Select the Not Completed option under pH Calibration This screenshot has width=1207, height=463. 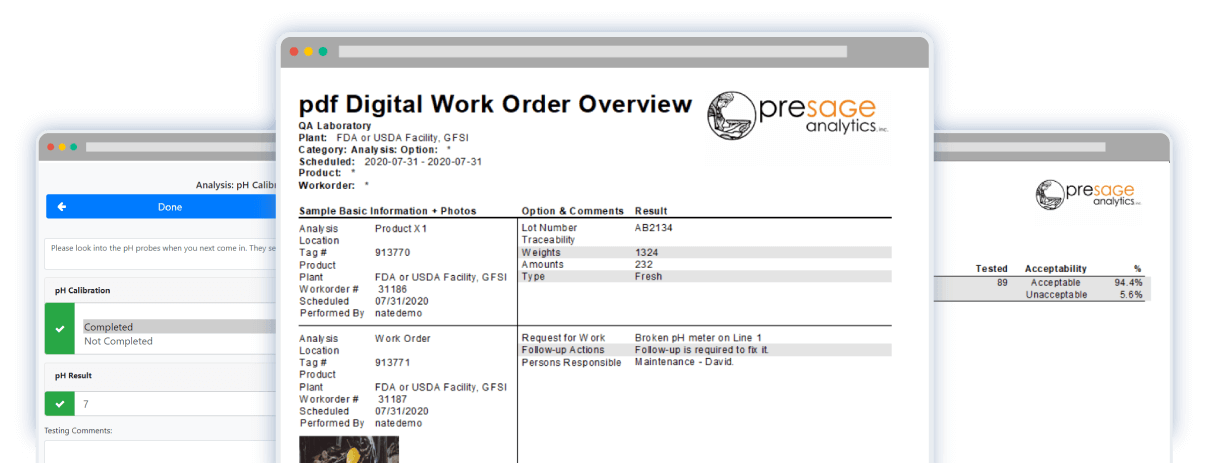click(118, 341)
